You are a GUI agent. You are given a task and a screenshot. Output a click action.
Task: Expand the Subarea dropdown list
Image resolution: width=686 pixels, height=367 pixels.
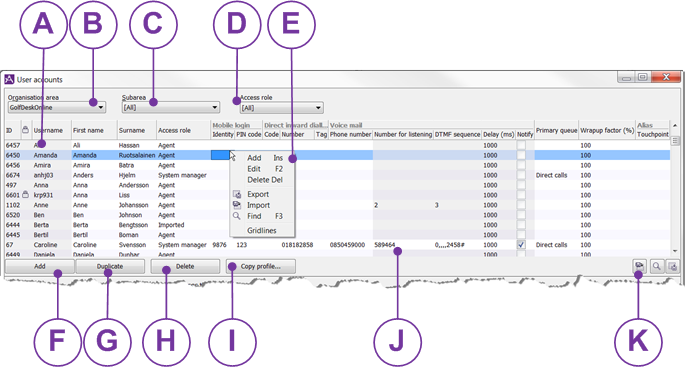click(215, 107)
